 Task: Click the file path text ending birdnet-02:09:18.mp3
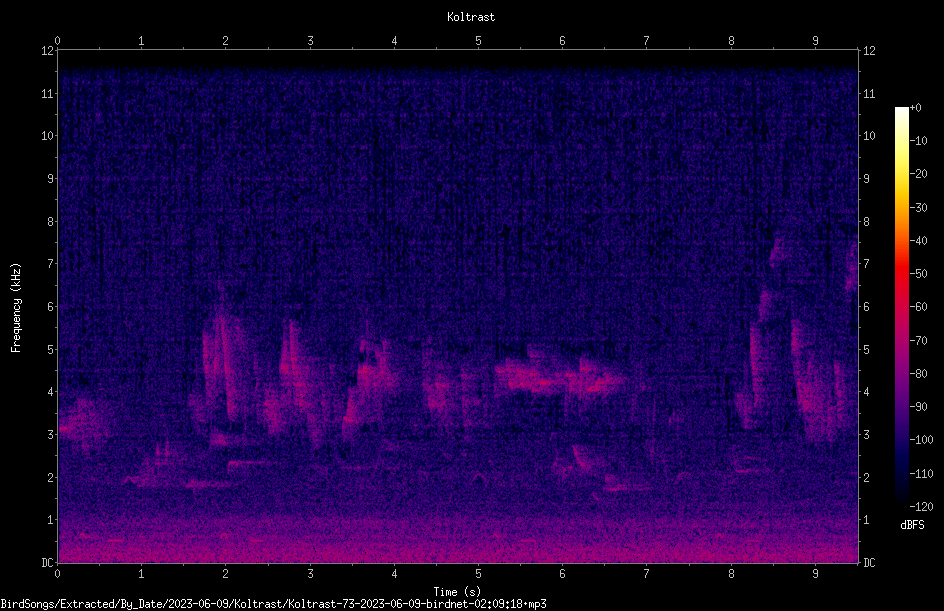tap(273, 604)
